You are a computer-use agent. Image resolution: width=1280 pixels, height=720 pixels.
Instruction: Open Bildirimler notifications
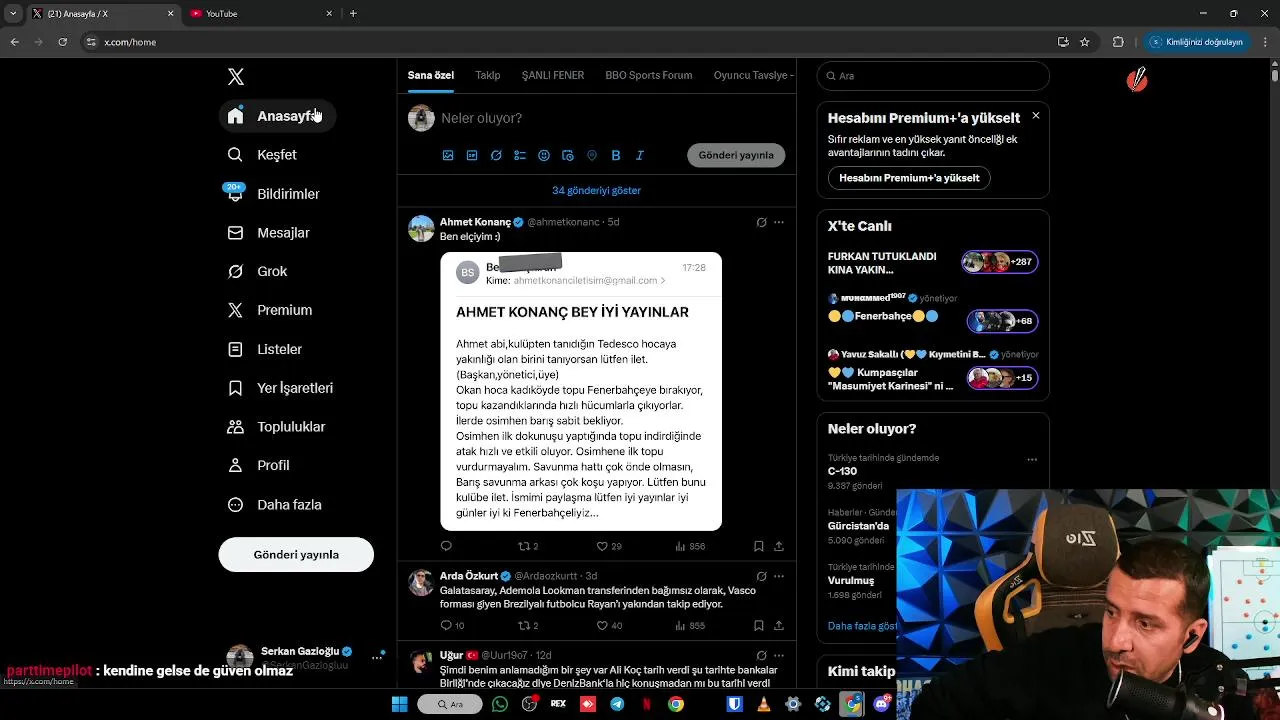pos(273,194)
